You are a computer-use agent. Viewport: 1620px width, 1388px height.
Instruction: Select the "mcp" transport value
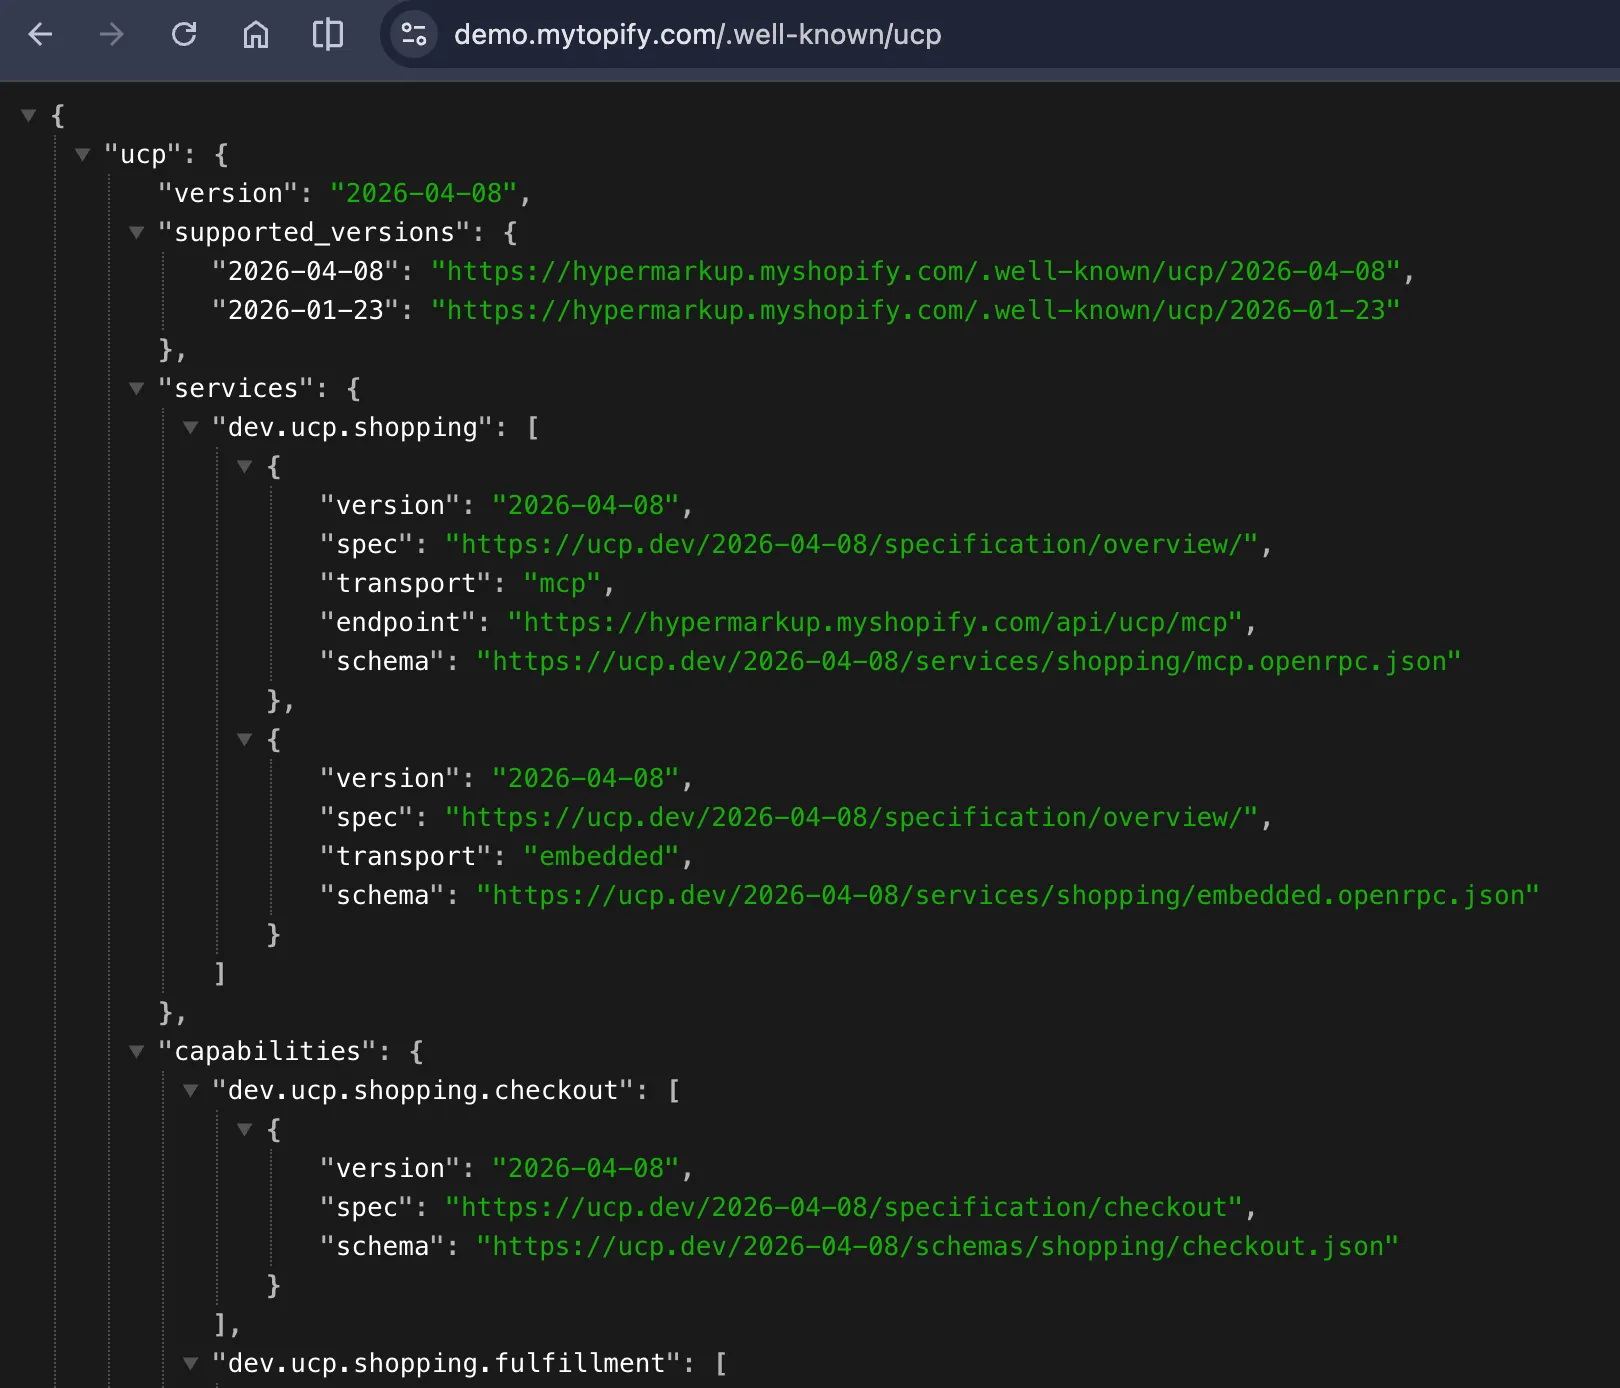tap(562, 583)
